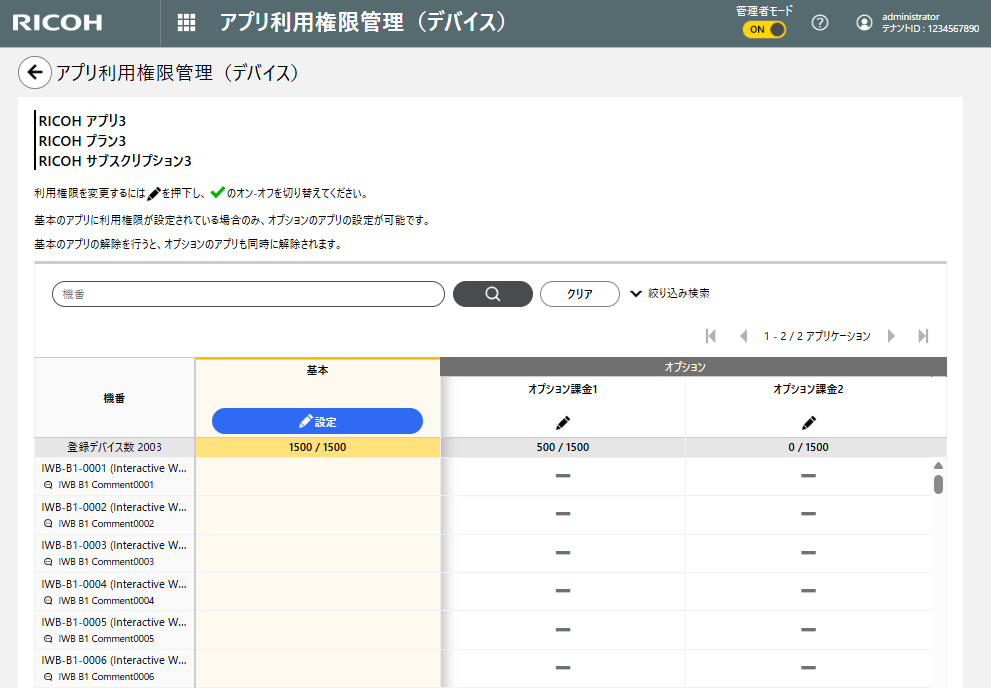Click the back arrow button

coord(35,72)
